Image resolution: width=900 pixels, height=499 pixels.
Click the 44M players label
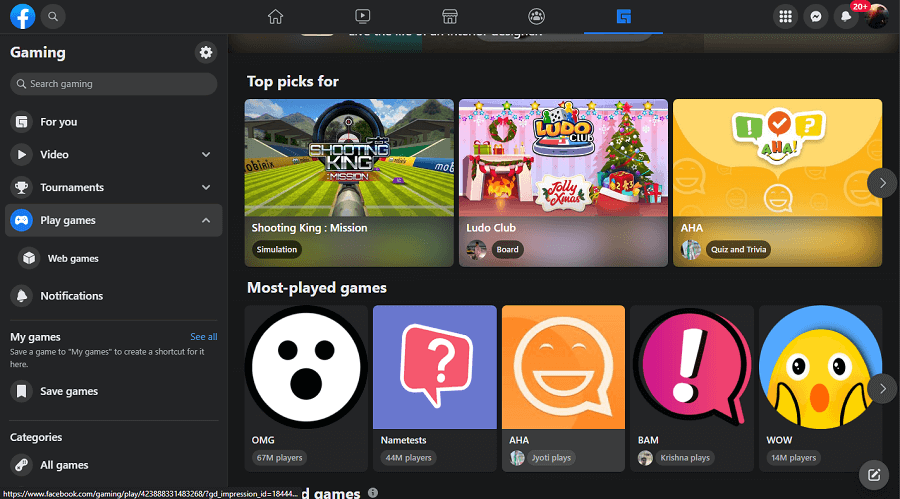tap(408, 458)
